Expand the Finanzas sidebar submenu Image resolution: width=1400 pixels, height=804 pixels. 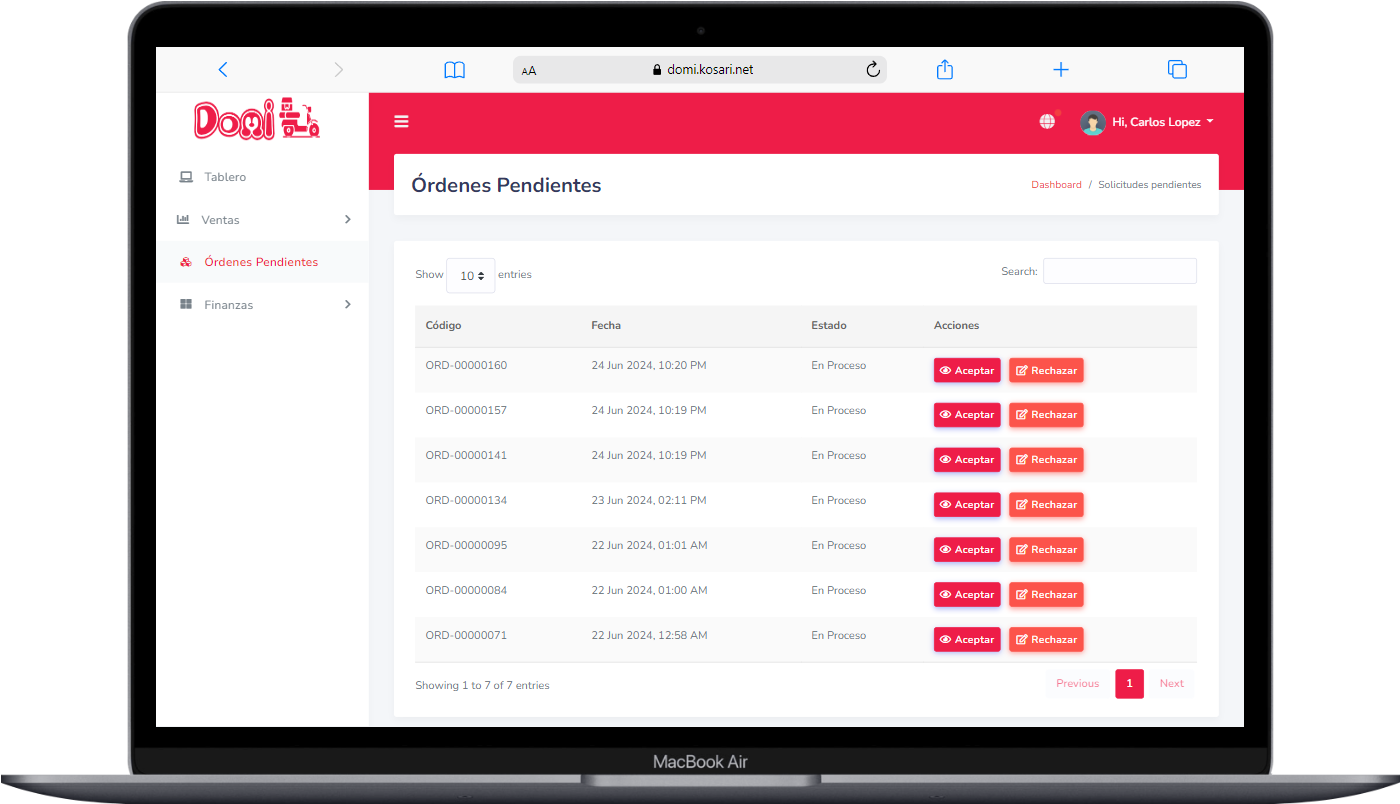pyautogui.click(x=264, y=305)
